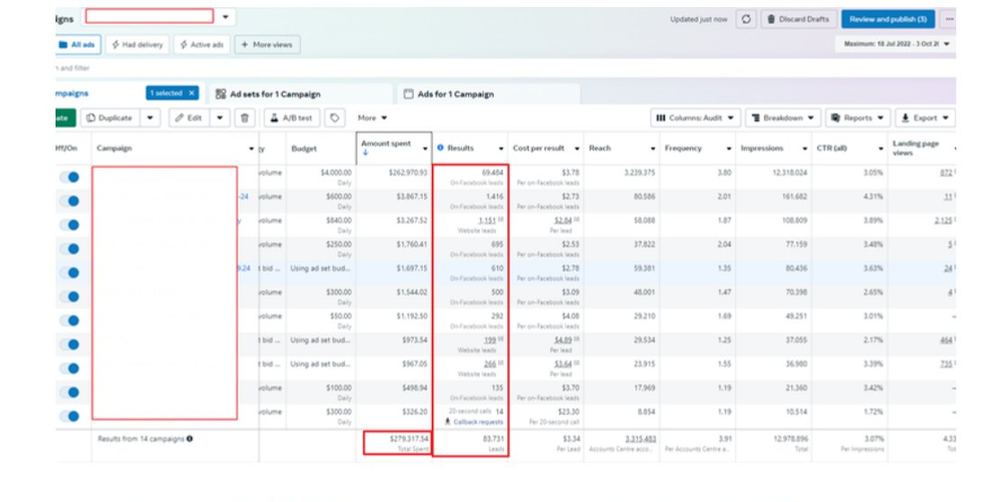This screenshot has width=1000, height=502.
Task: Open the More dropdown in toolbar
Action: pos(372,118)
